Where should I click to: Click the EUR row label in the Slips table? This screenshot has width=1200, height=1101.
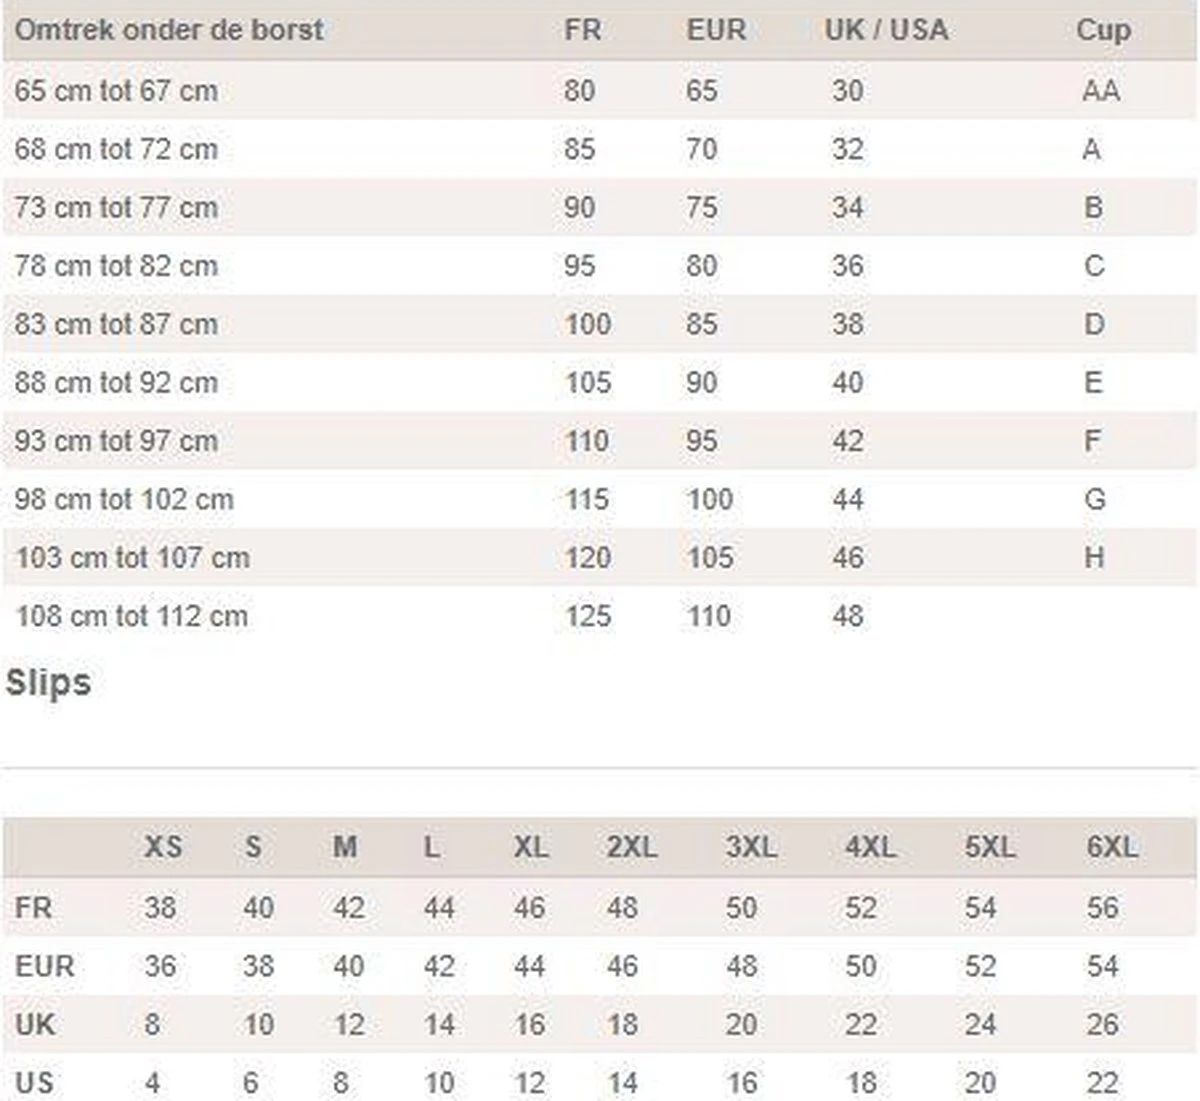coord(45,967)
